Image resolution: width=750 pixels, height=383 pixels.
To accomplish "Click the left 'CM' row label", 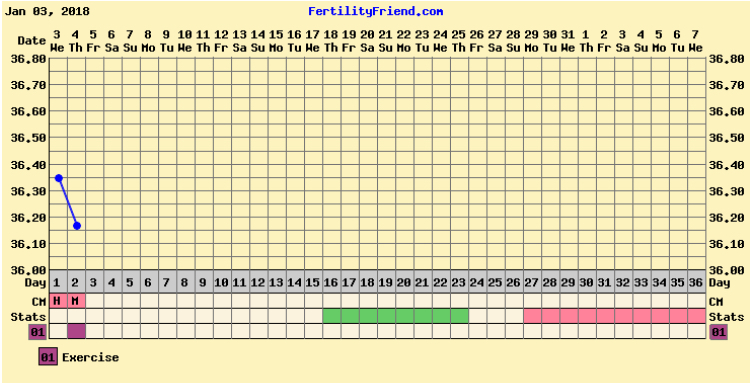I will [39, 302].
